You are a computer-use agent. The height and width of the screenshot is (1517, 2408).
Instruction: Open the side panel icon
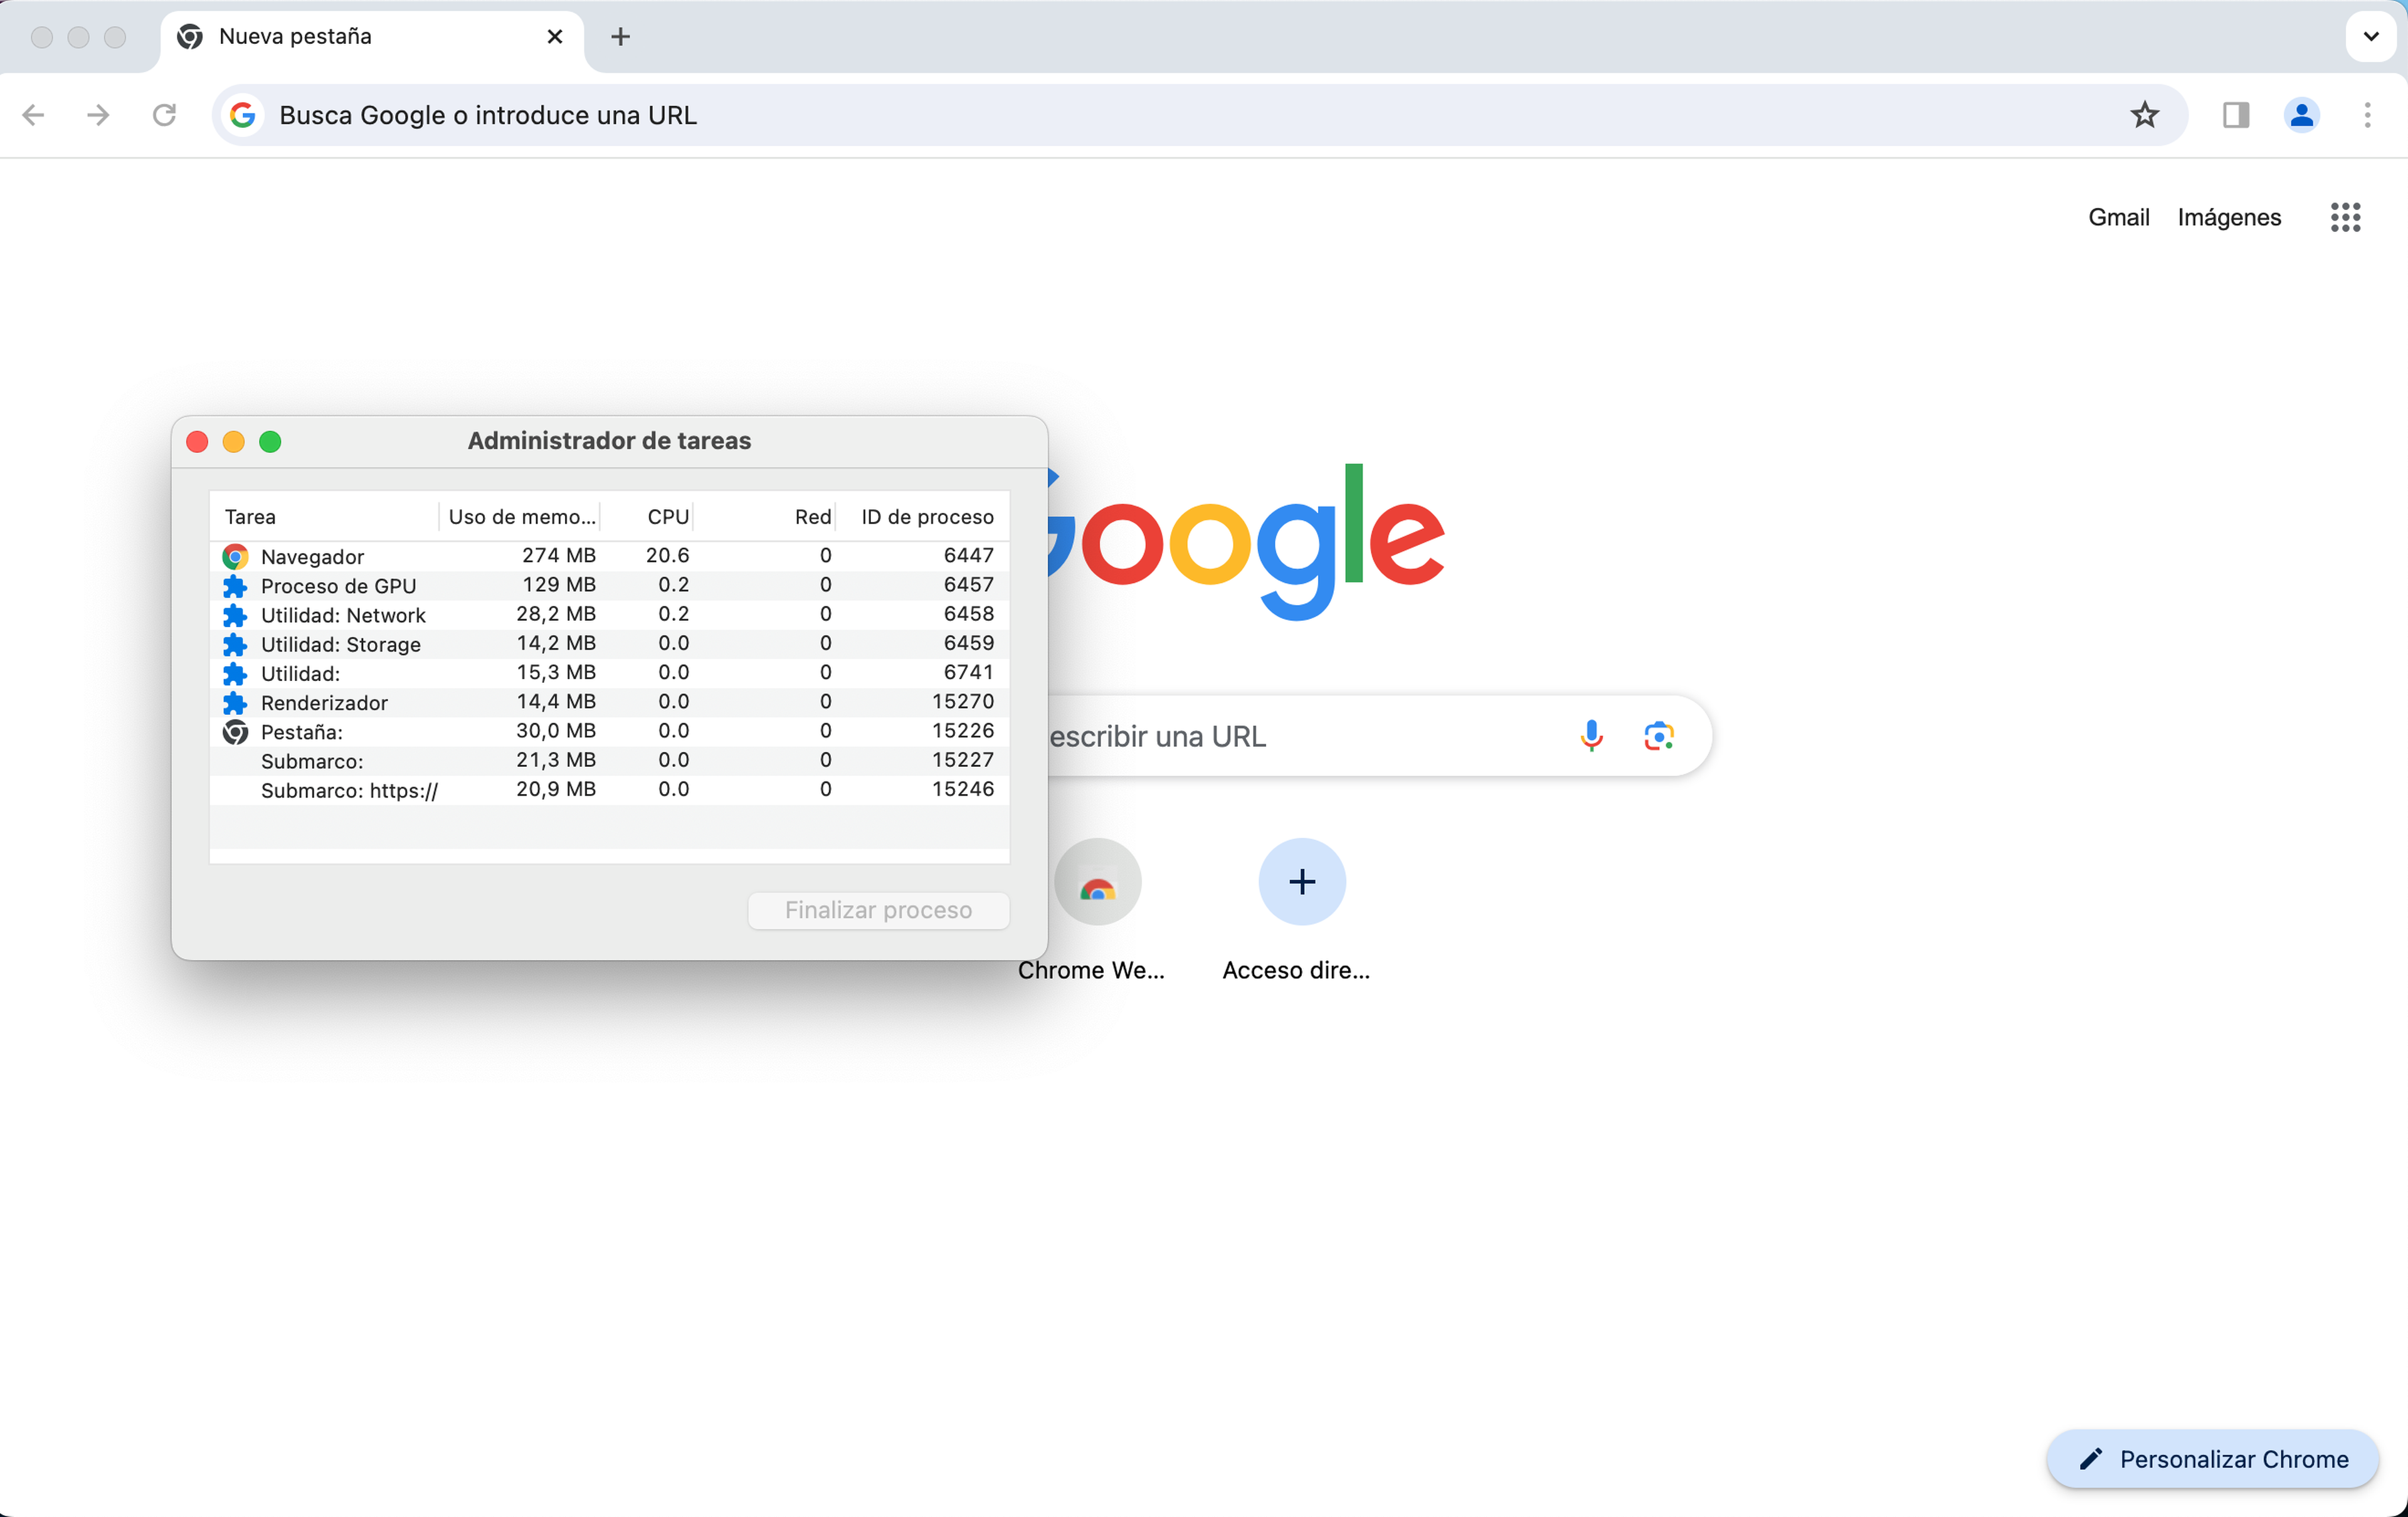(2236, 115)
